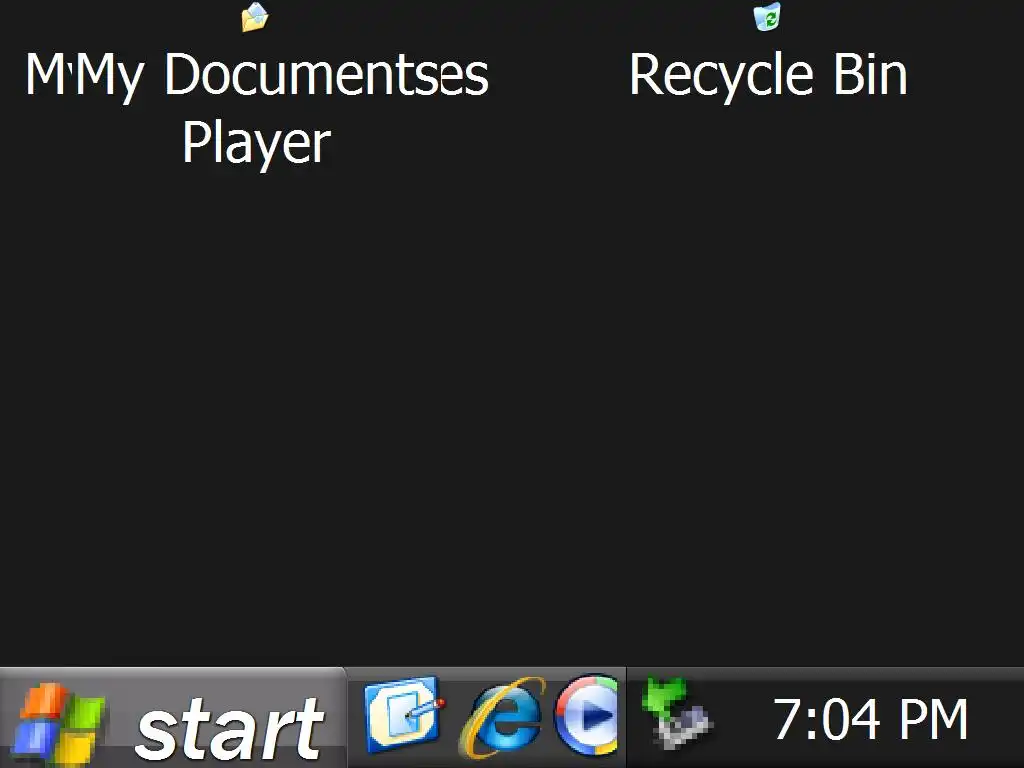The image size is (1024, 768).
Task: Click the Safely Remove Hardware tray icon
Action: click(677, 712)
